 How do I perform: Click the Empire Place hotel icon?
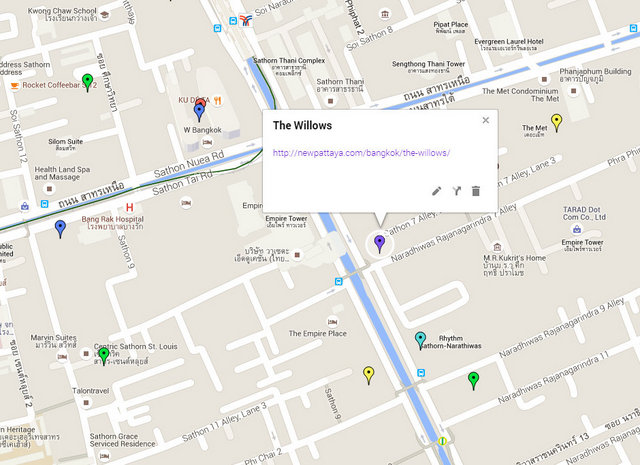pyautogui.click(x=333, y=322)
